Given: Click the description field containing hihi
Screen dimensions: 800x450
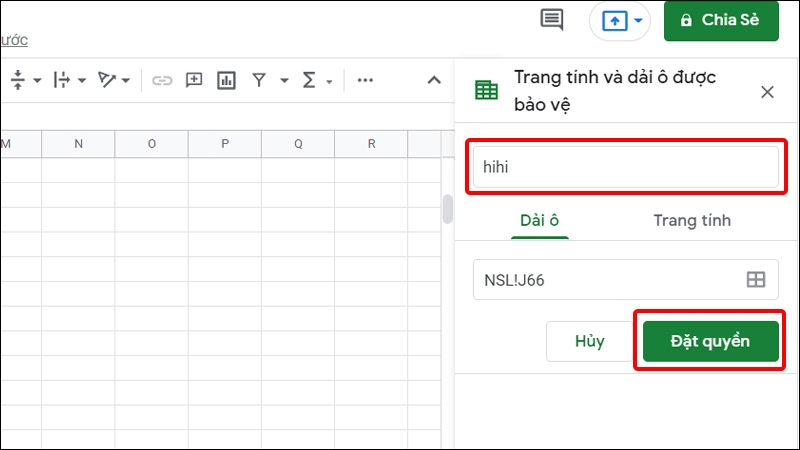Looking at the screenshot, I should (x=626, y=167).
